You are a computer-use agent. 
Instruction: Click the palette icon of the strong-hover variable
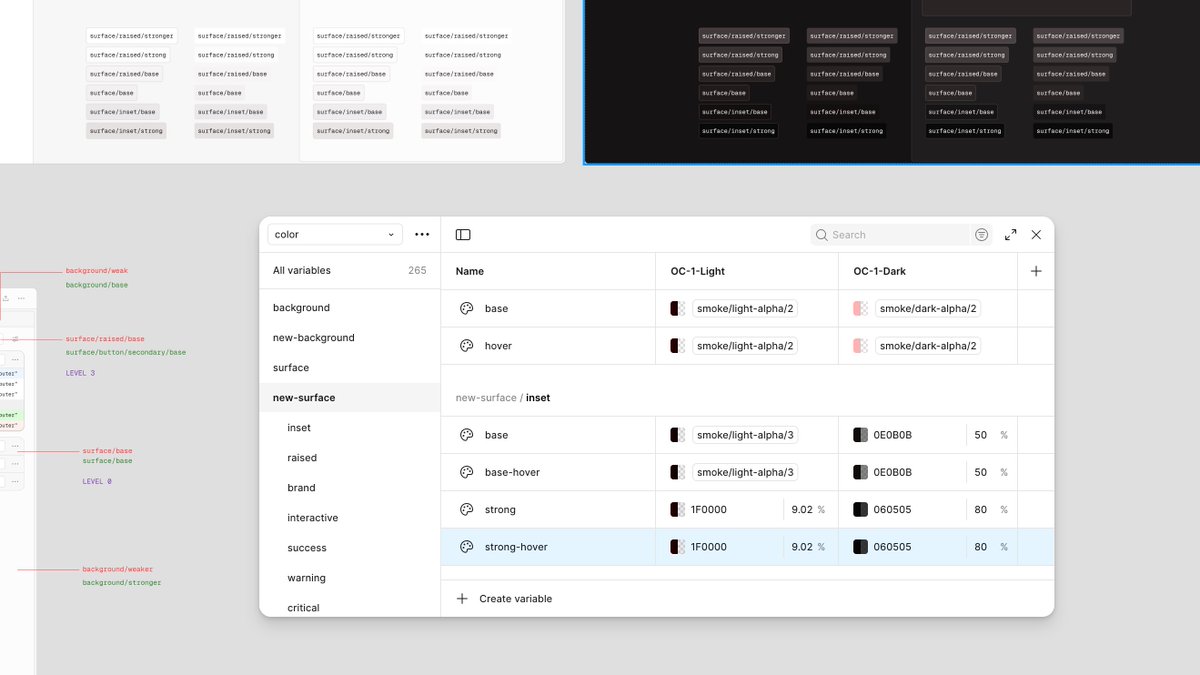point(466,547)
